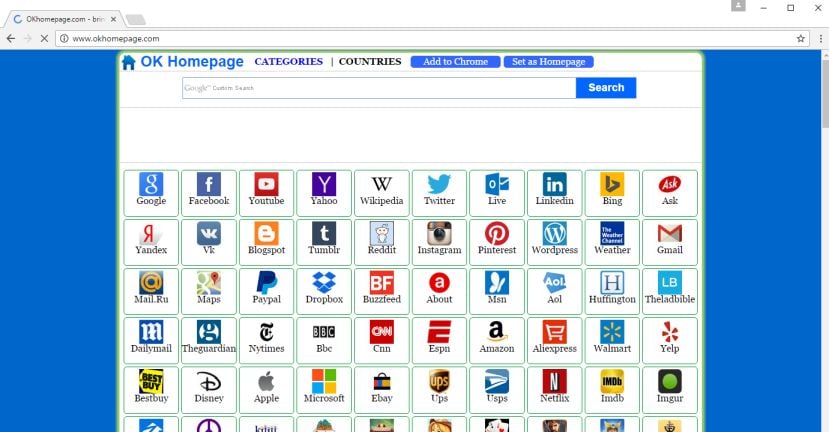The image size is (829, 432).
Task: Open the Aol tile
Action: (555, 291)
